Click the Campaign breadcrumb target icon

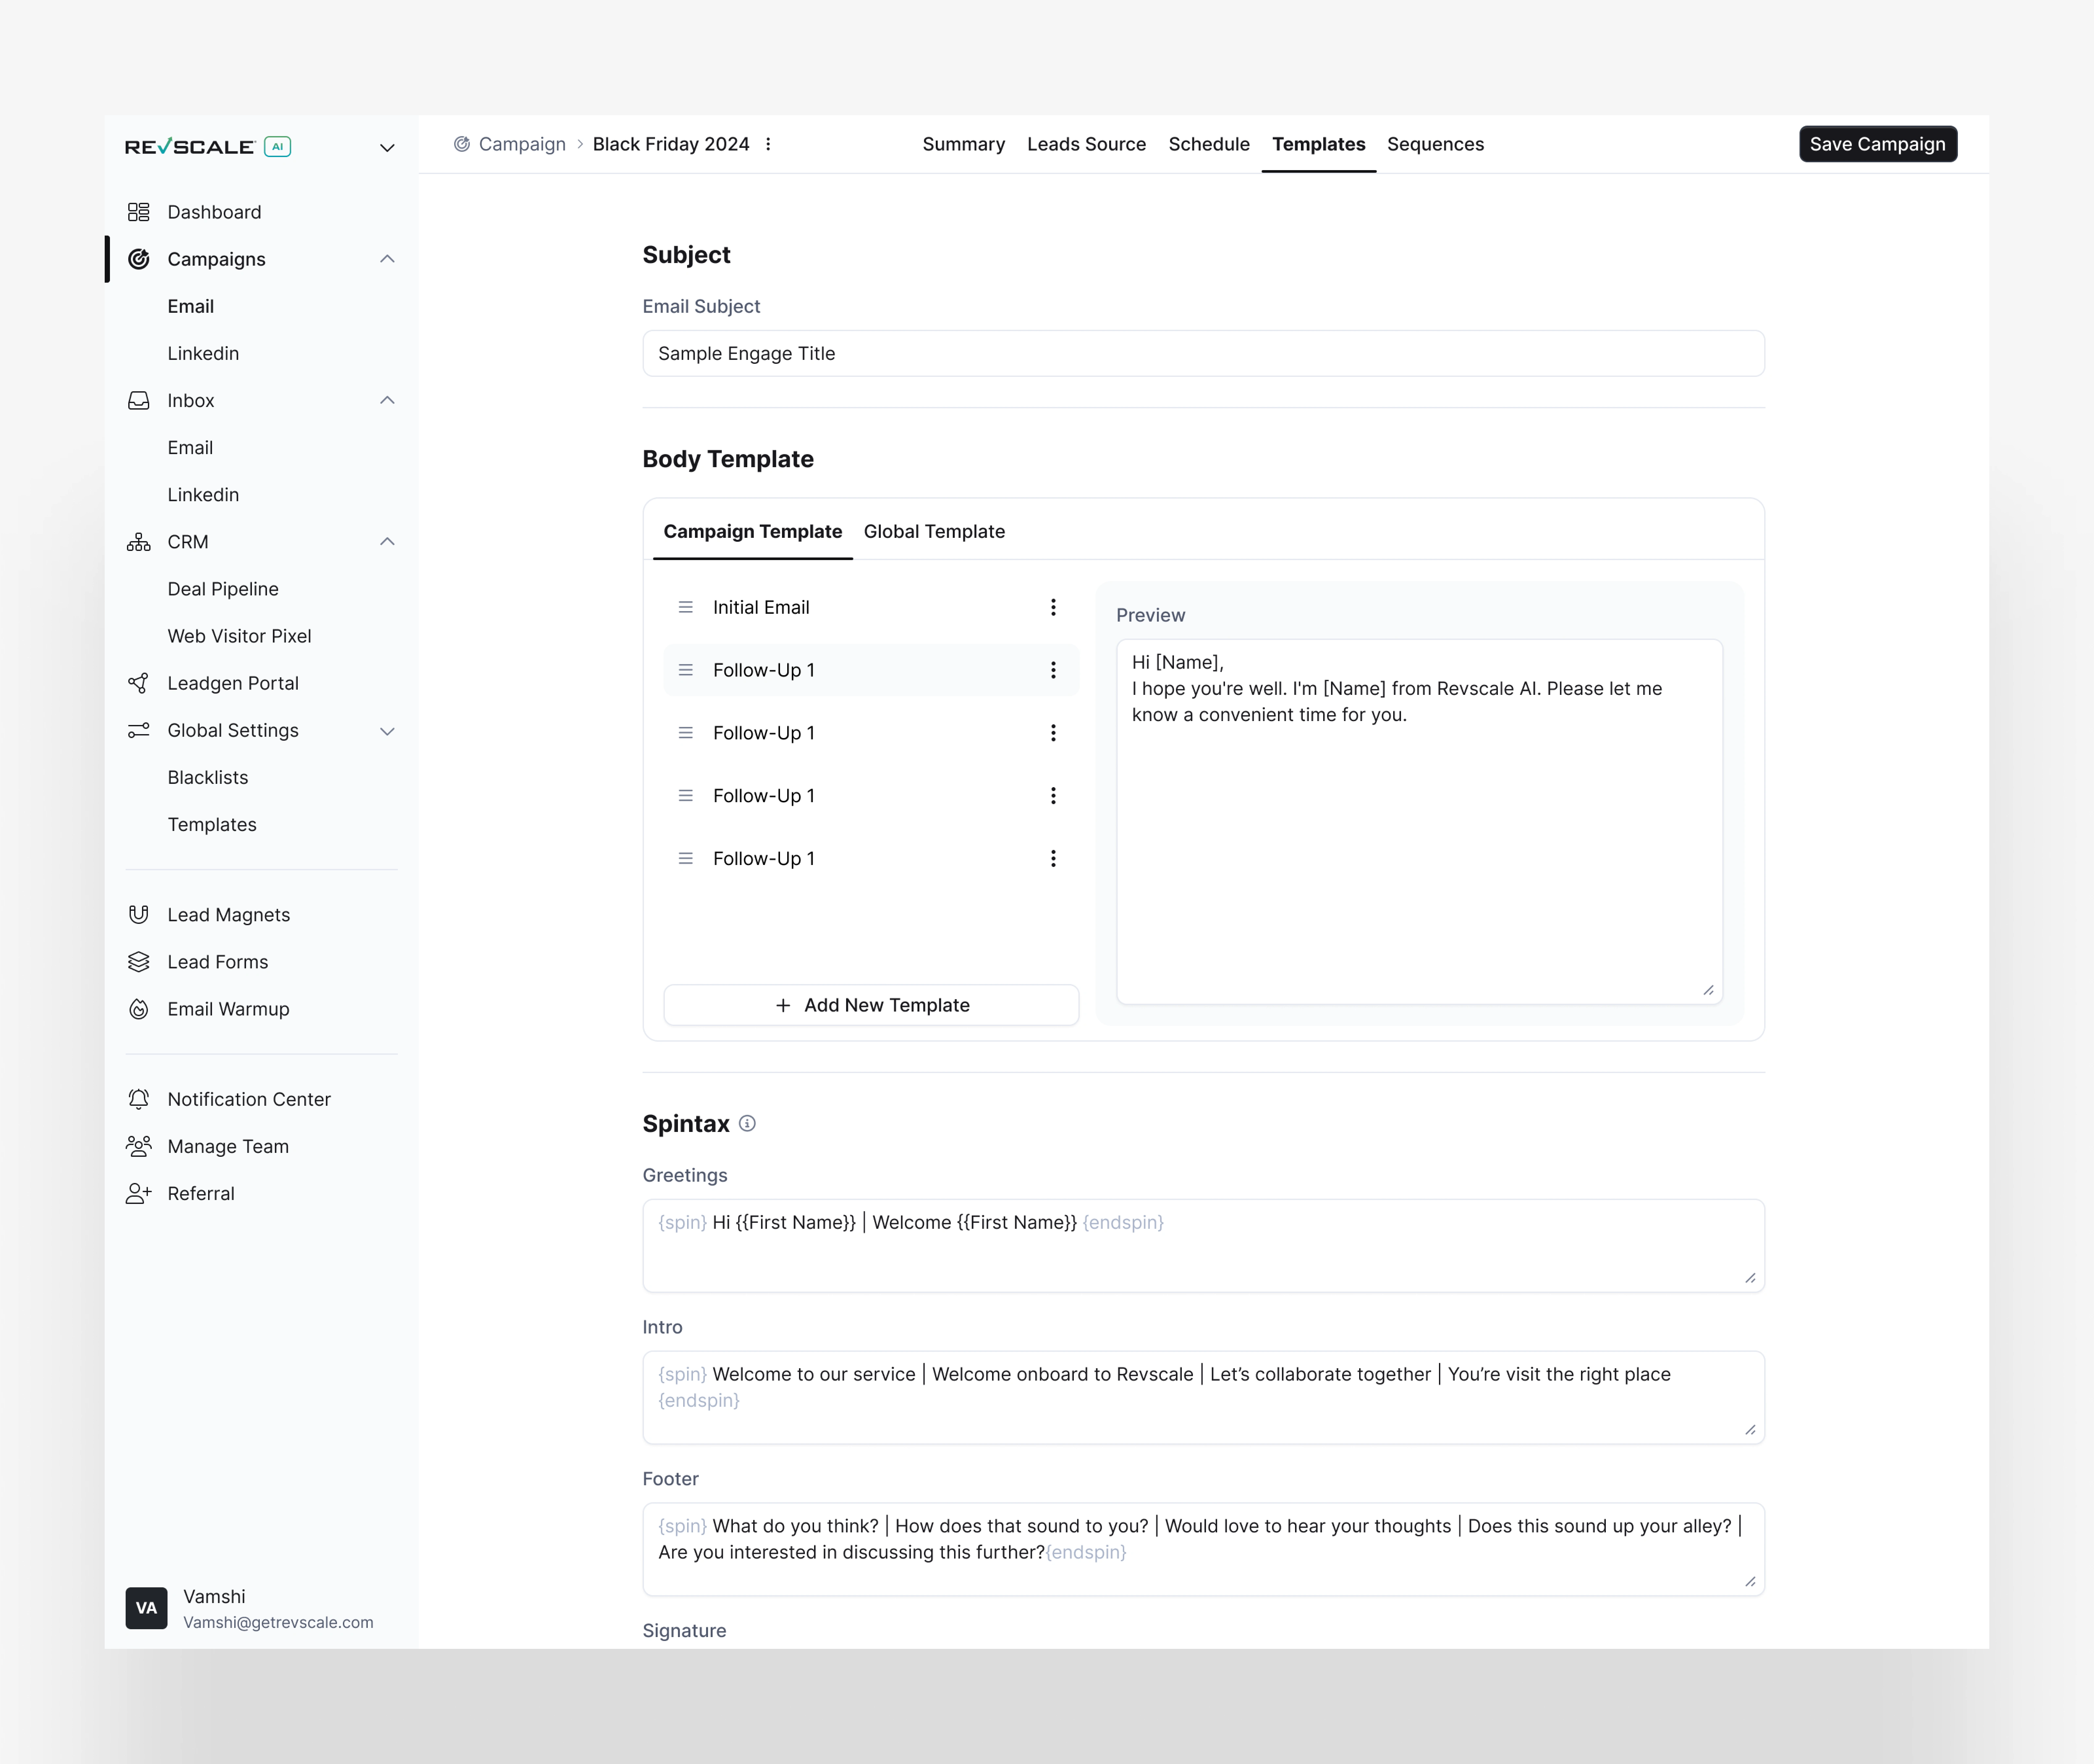[x=462, y=144]
